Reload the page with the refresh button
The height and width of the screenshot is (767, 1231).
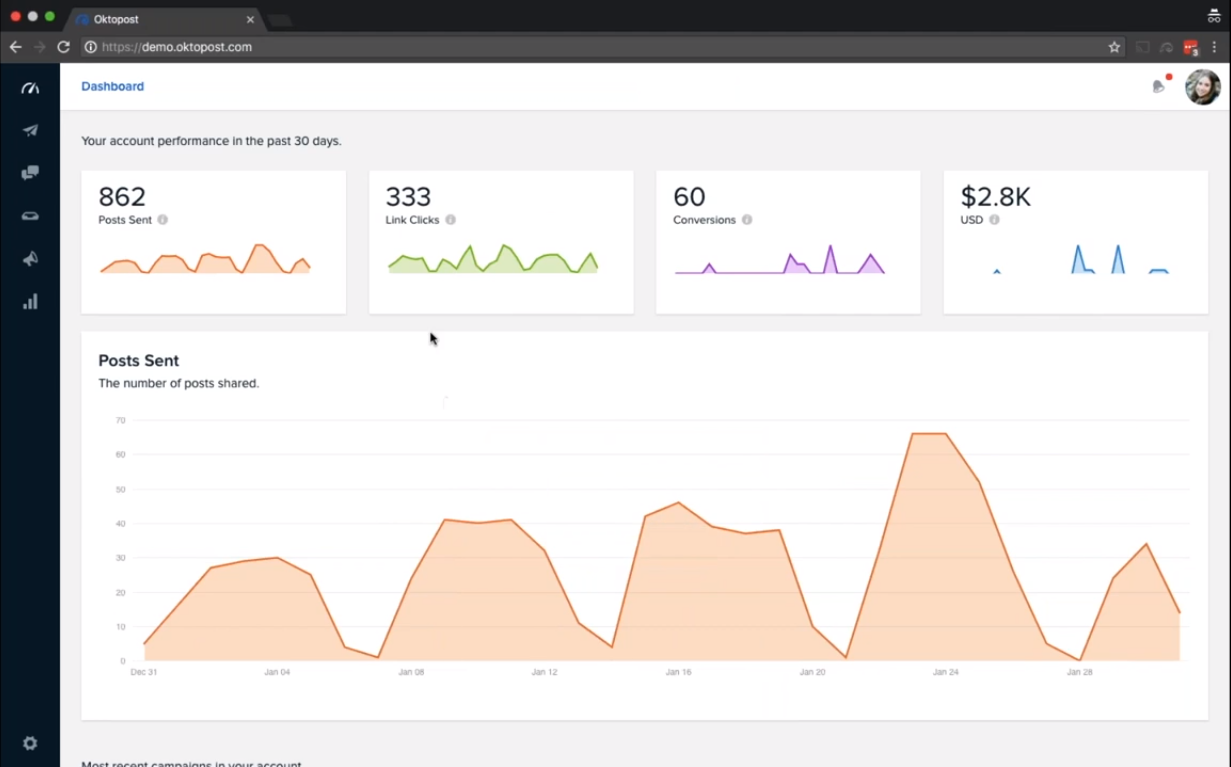tap(63, 47)
